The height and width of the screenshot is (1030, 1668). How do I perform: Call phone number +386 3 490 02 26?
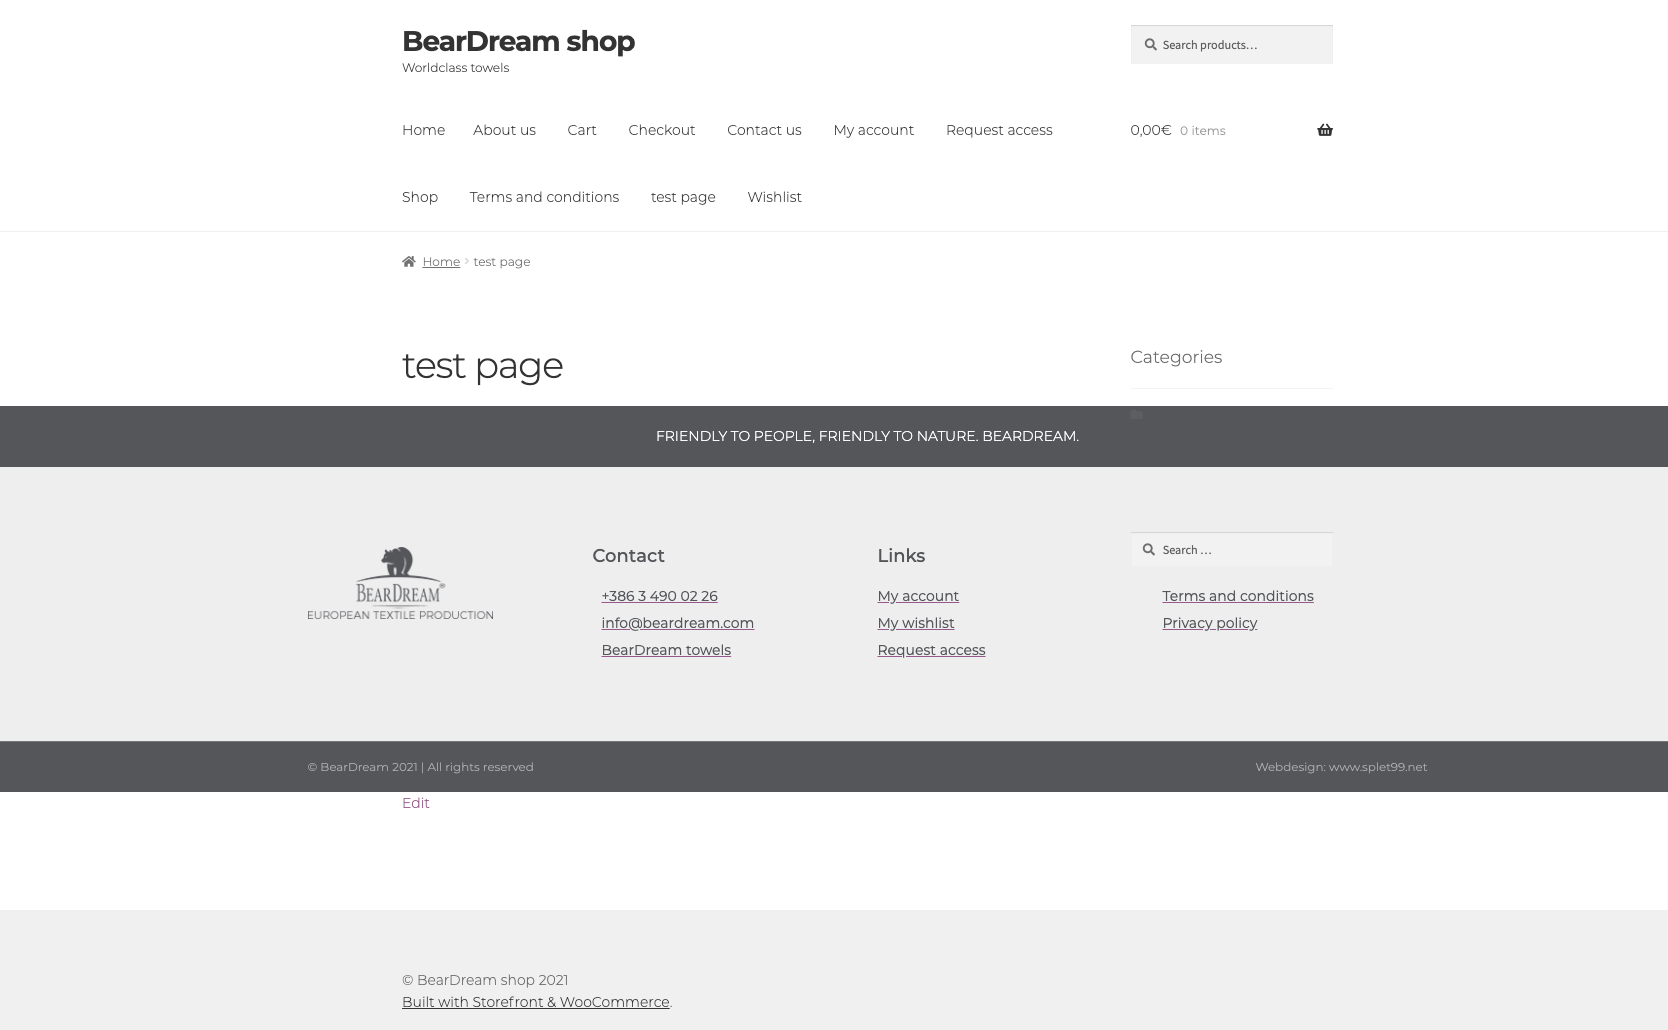[659, 596]
